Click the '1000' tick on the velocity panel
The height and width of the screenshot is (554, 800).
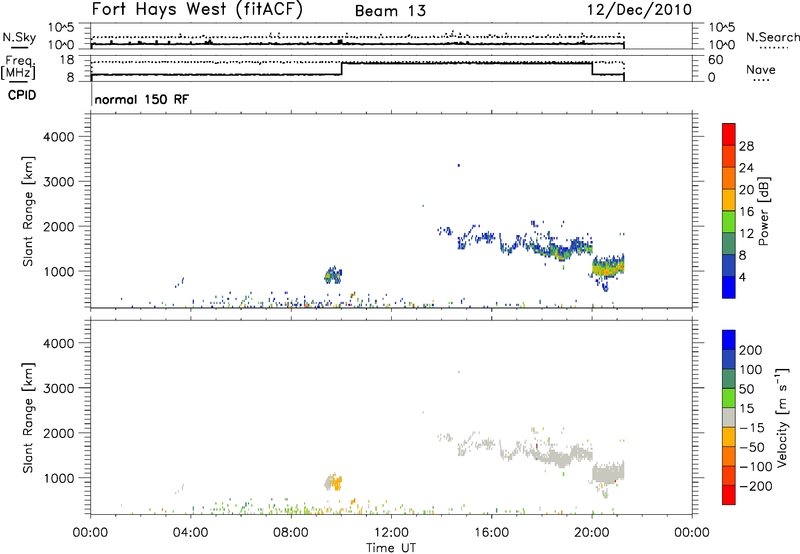pos(59,478)
